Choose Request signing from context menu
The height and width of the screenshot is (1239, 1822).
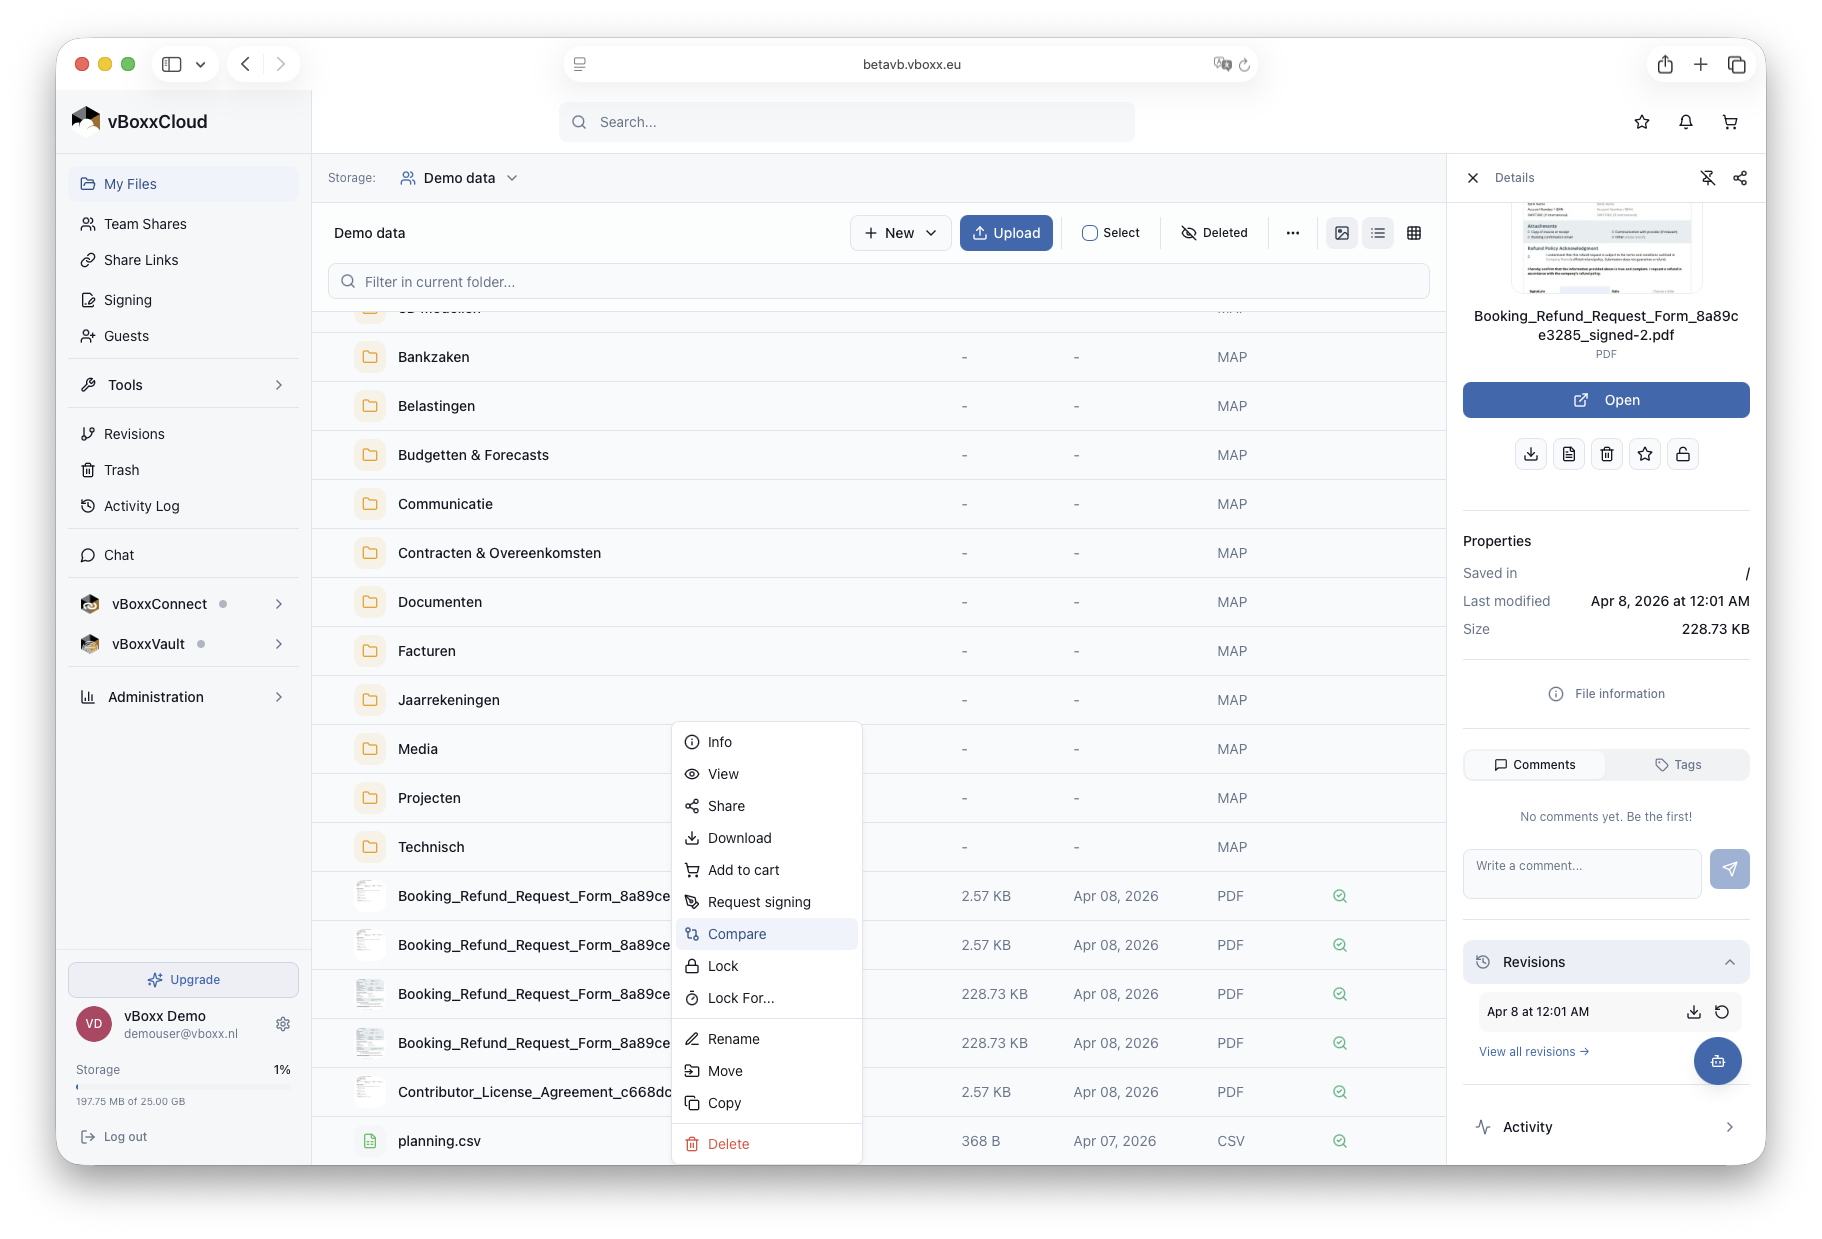pyautogui.click(x=767, y=902)
